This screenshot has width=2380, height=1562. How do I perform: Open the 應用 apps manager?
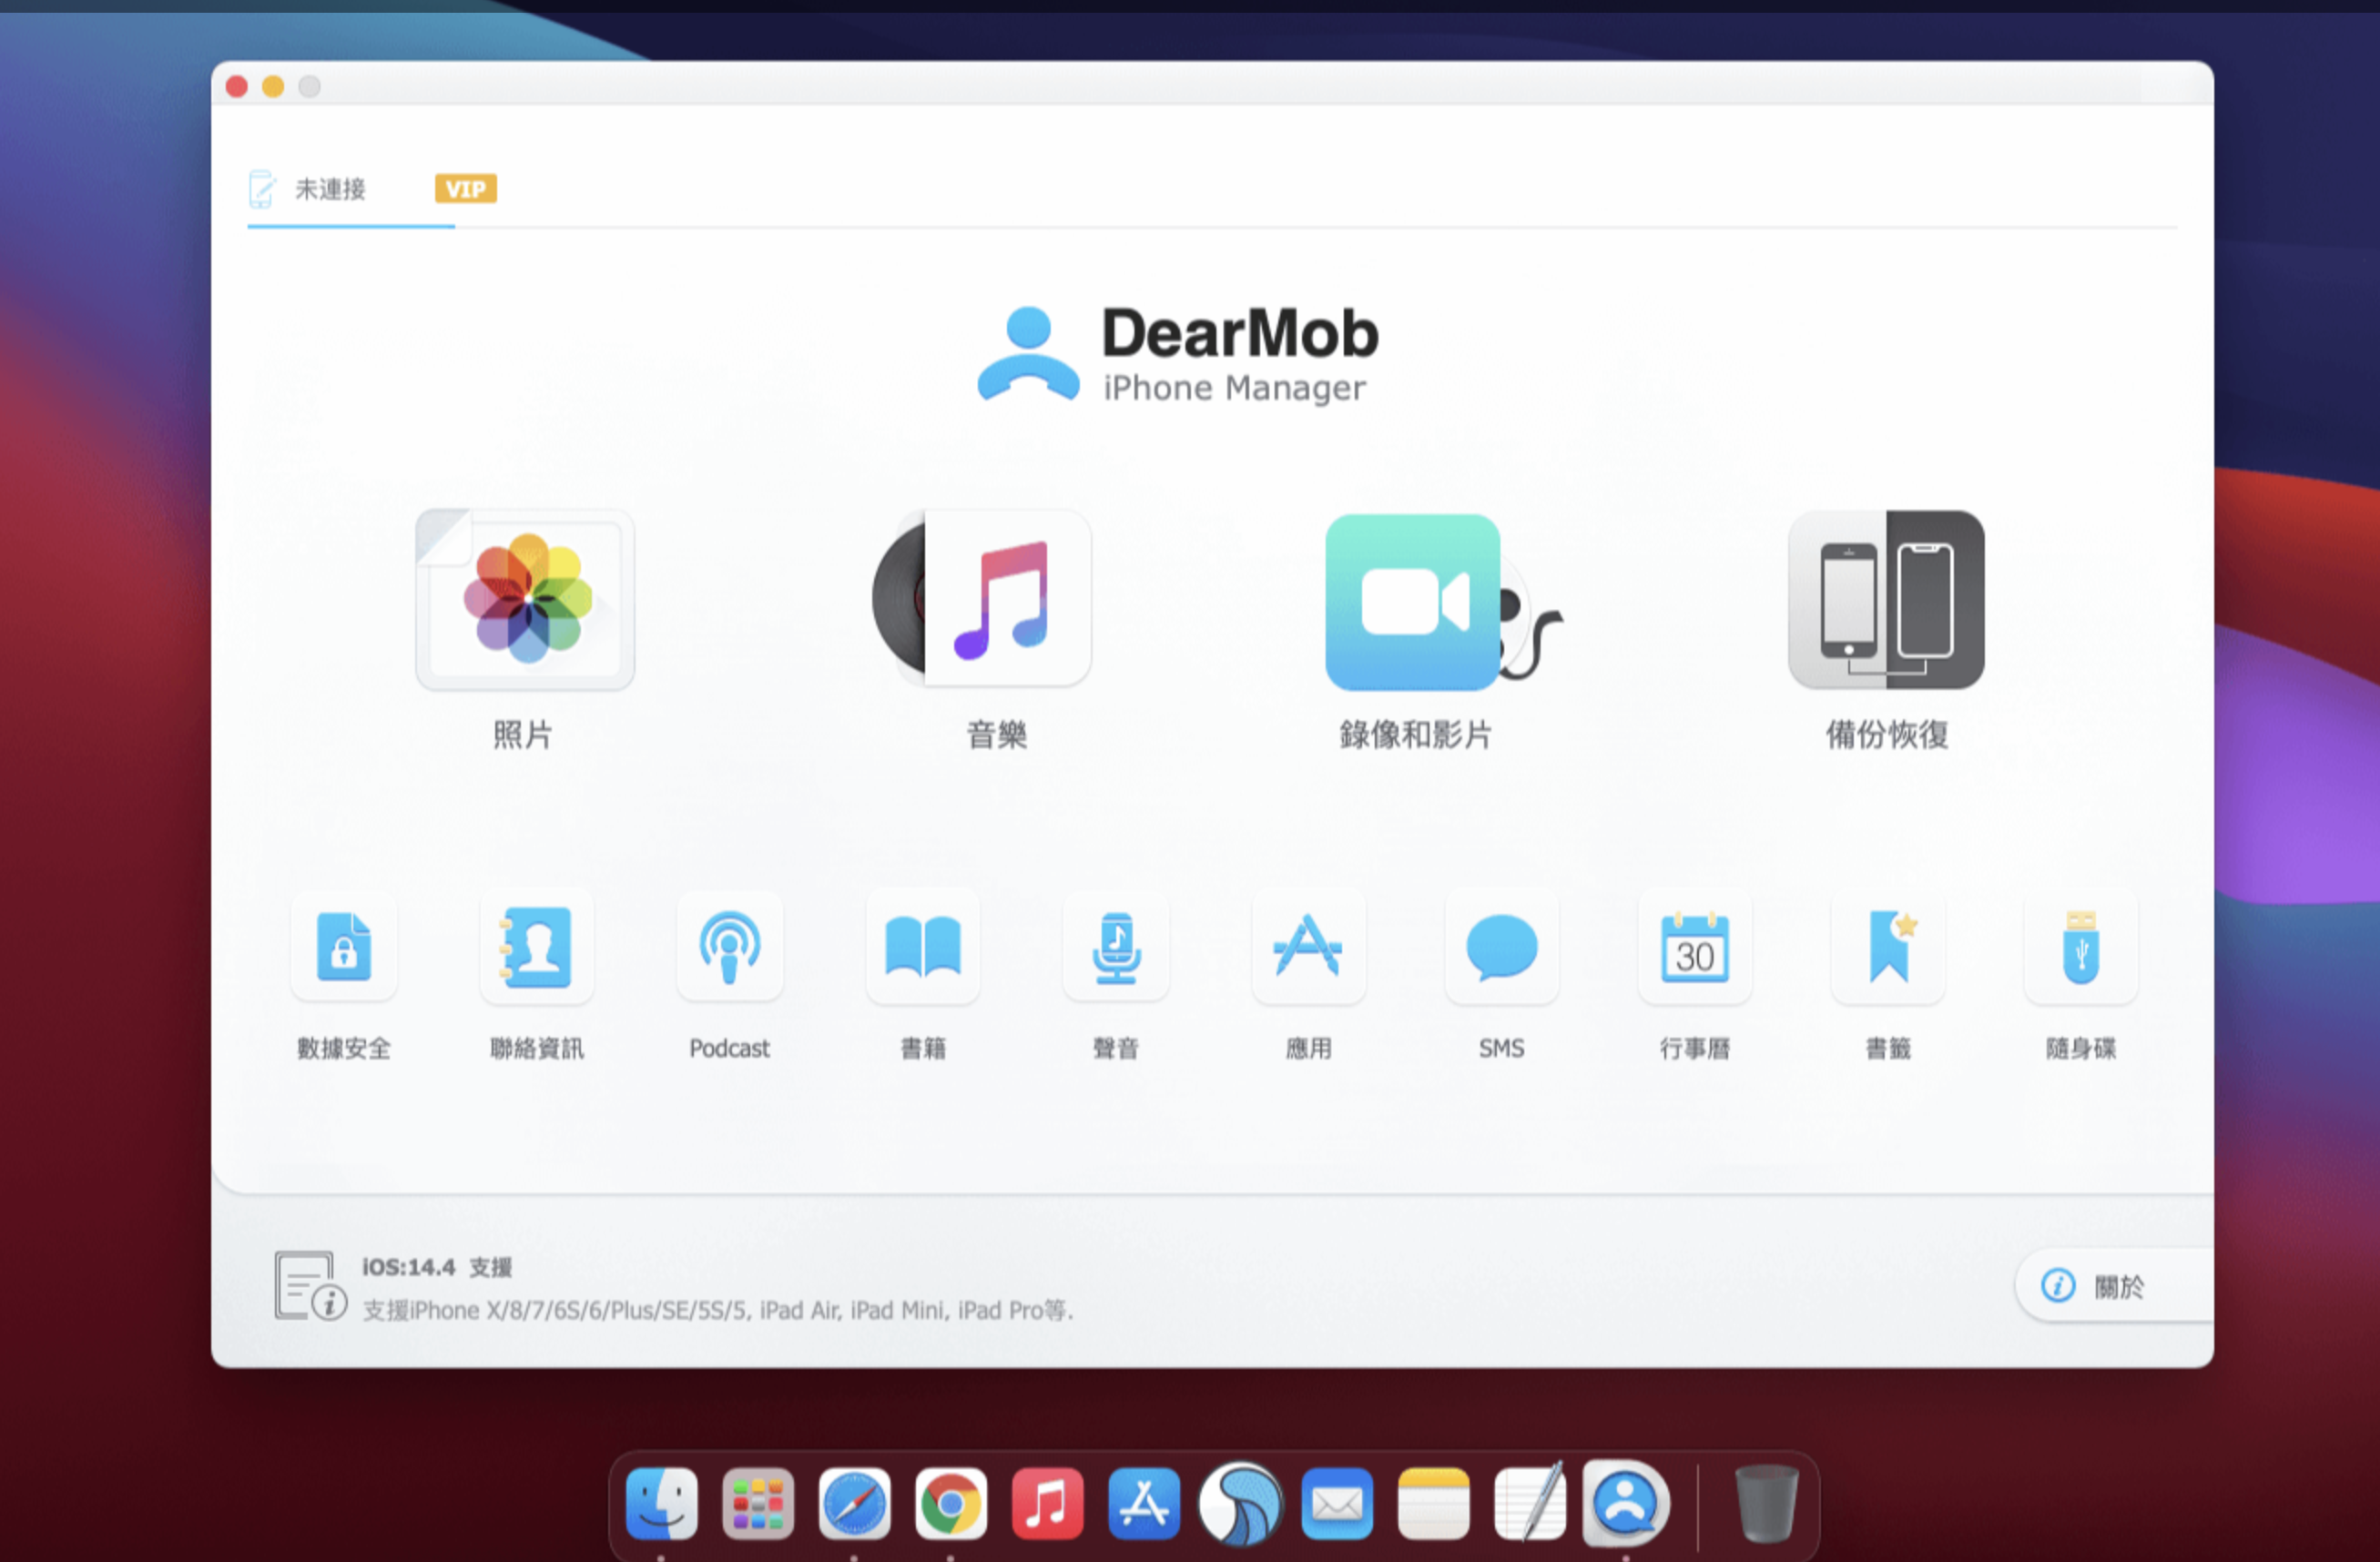coord(1309,946)
